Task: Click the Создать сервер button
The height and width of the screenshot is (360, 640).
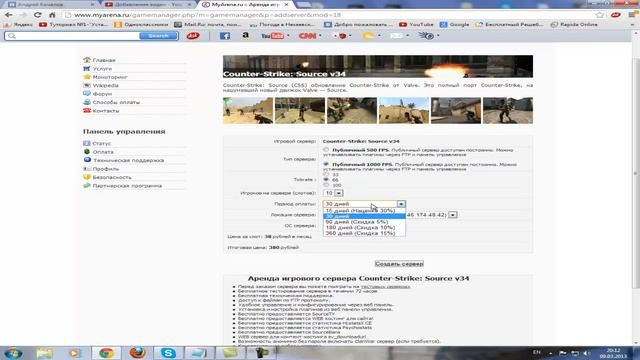Action: click(399, 264)
